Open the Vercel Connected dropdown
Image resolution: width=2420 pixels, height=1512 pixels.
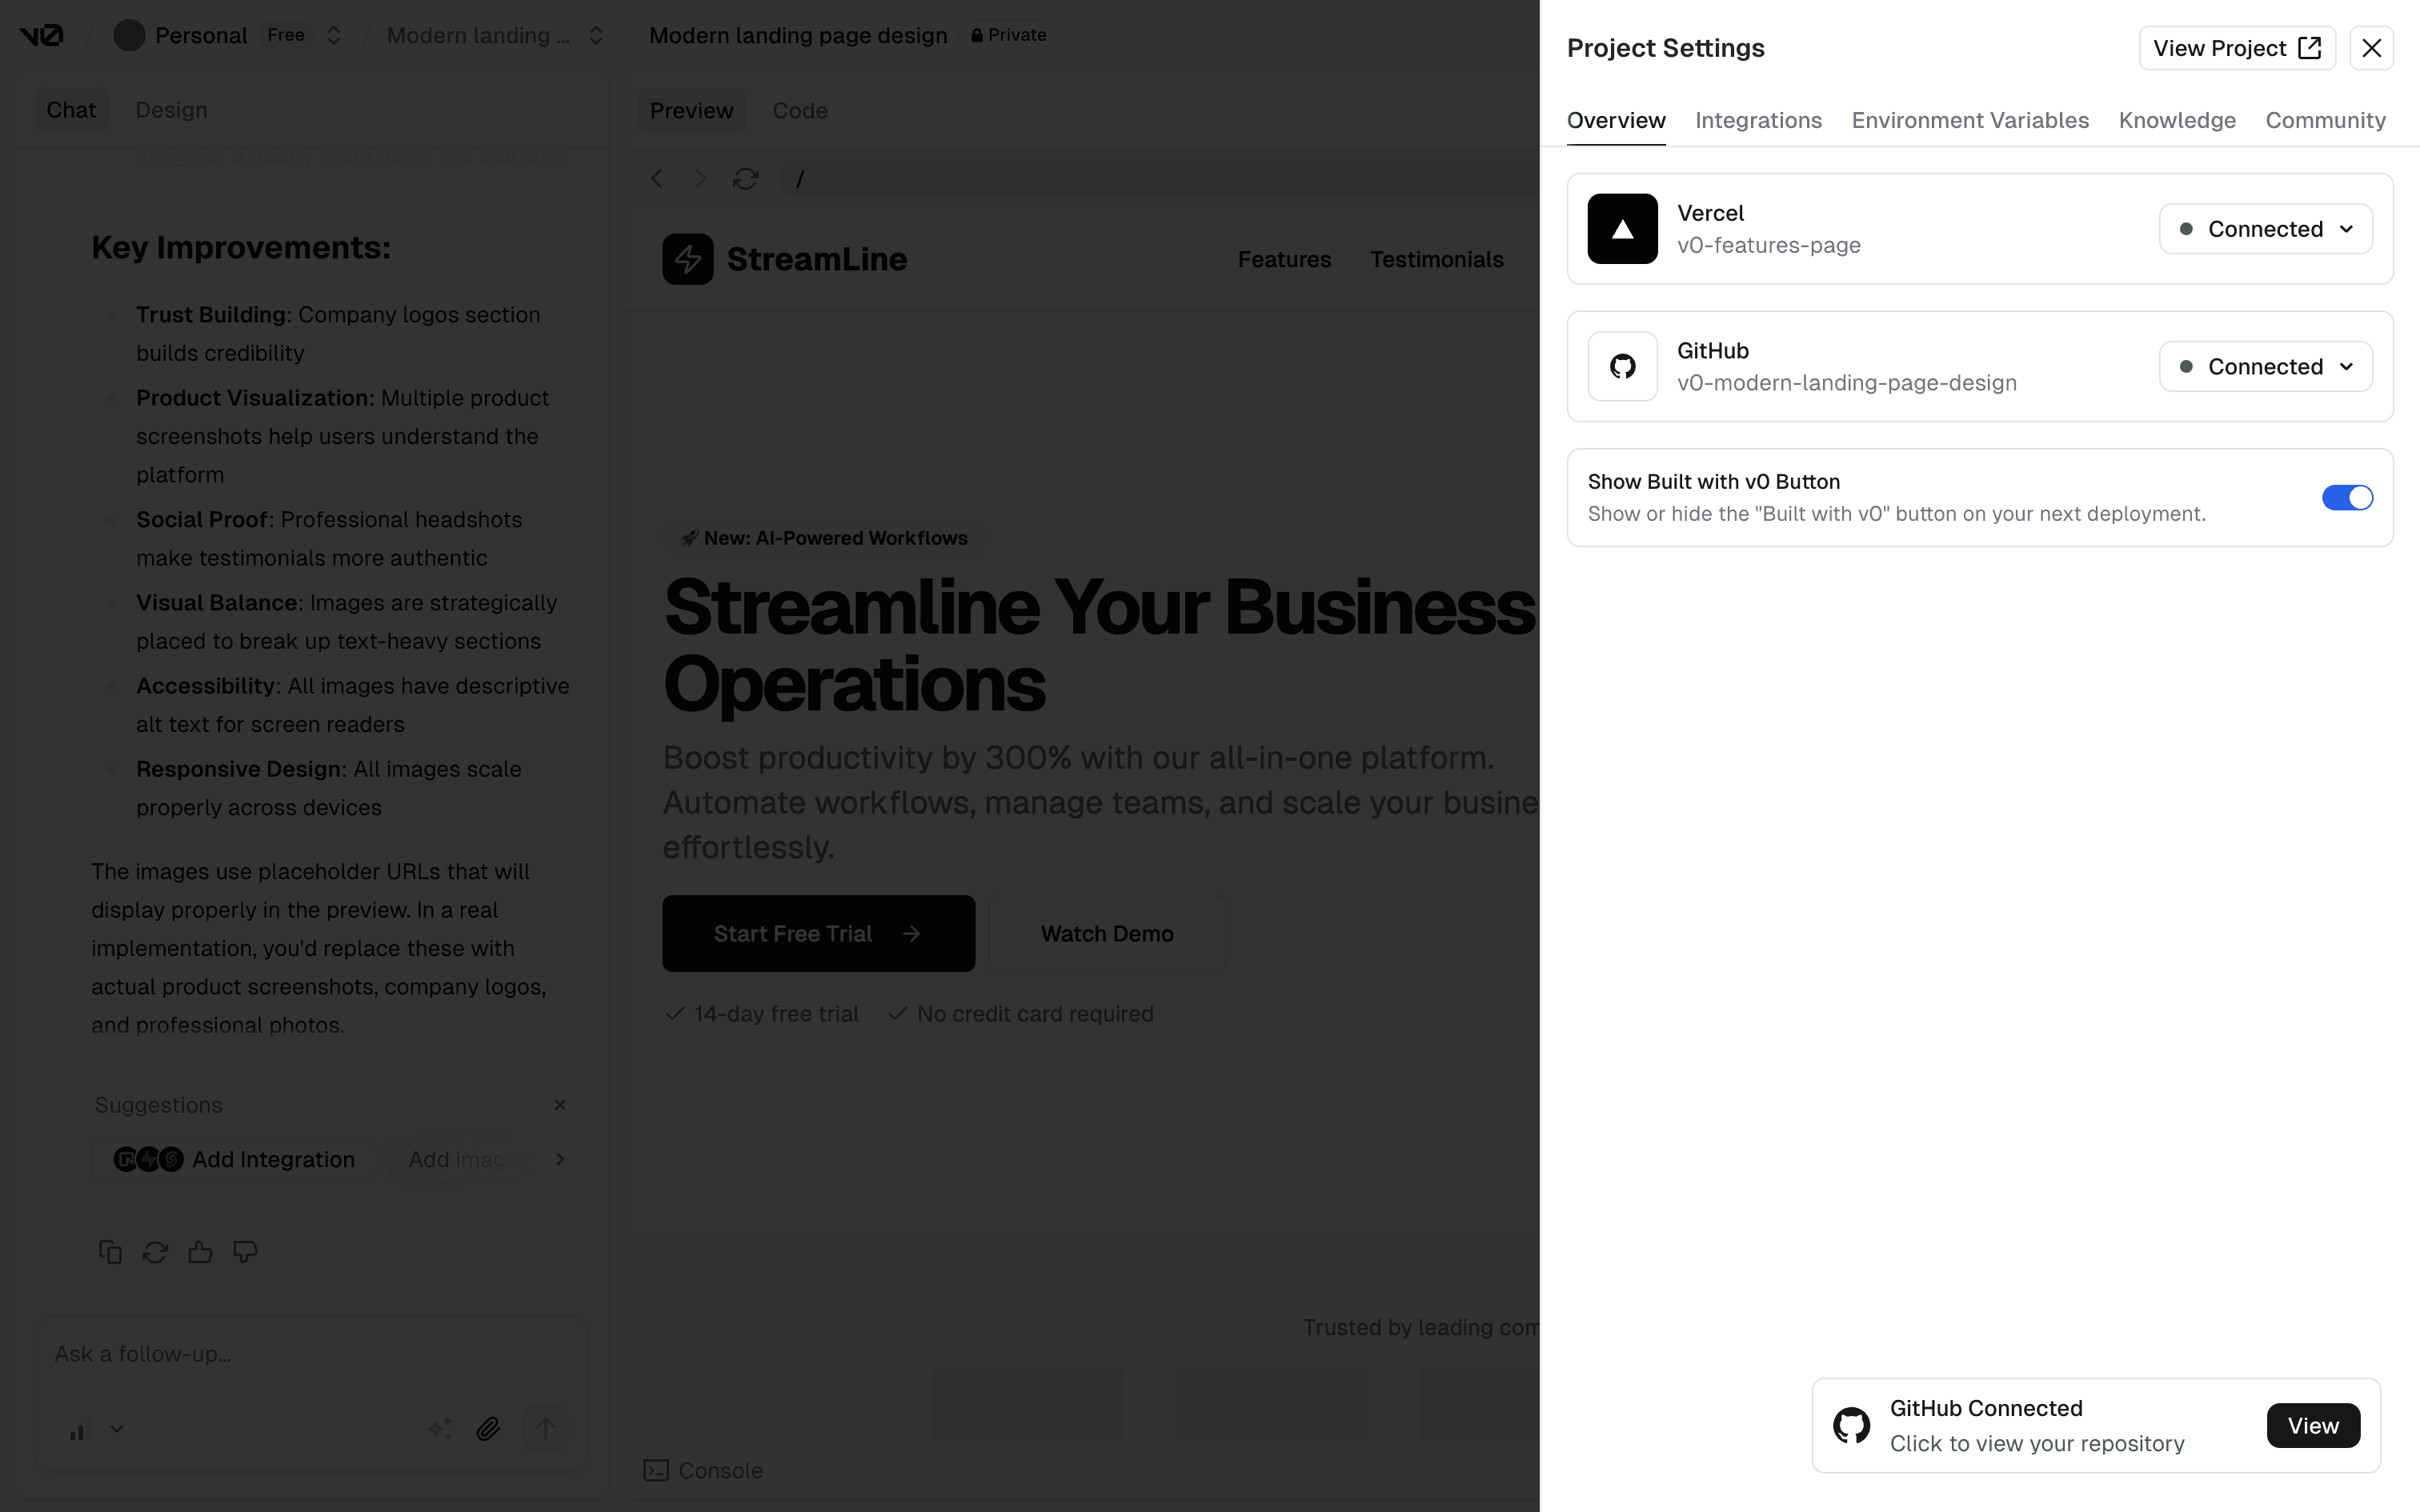pyautogui.click(x=2265, y=229)
